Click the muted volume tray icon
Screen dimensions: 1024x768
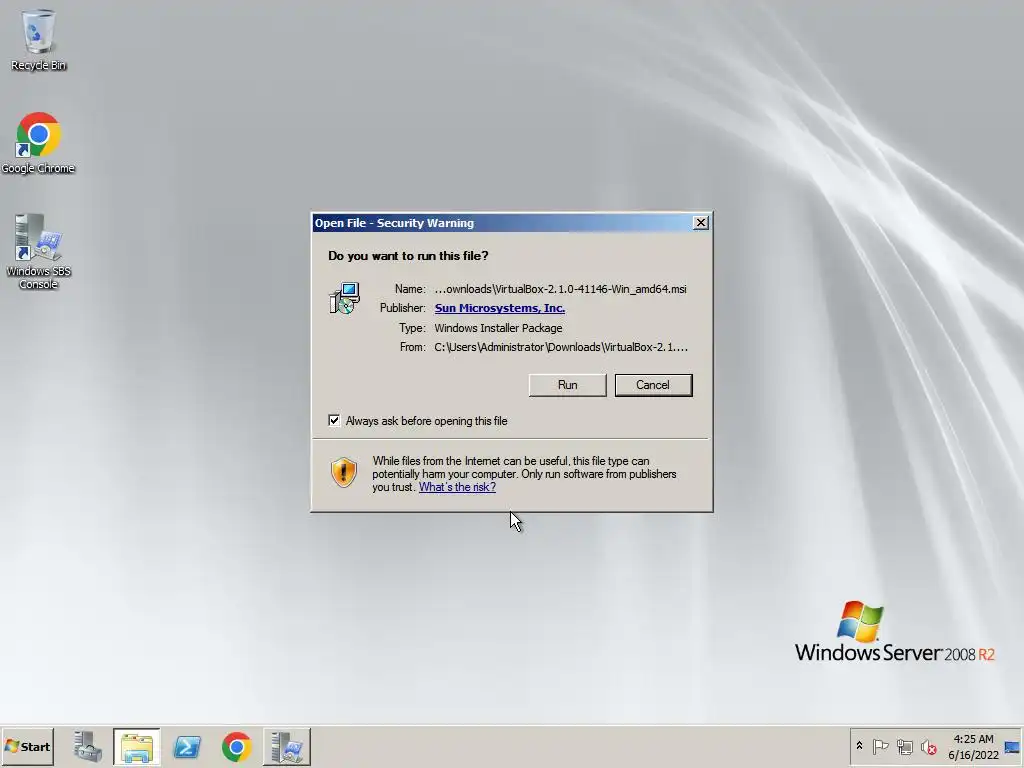928,746
